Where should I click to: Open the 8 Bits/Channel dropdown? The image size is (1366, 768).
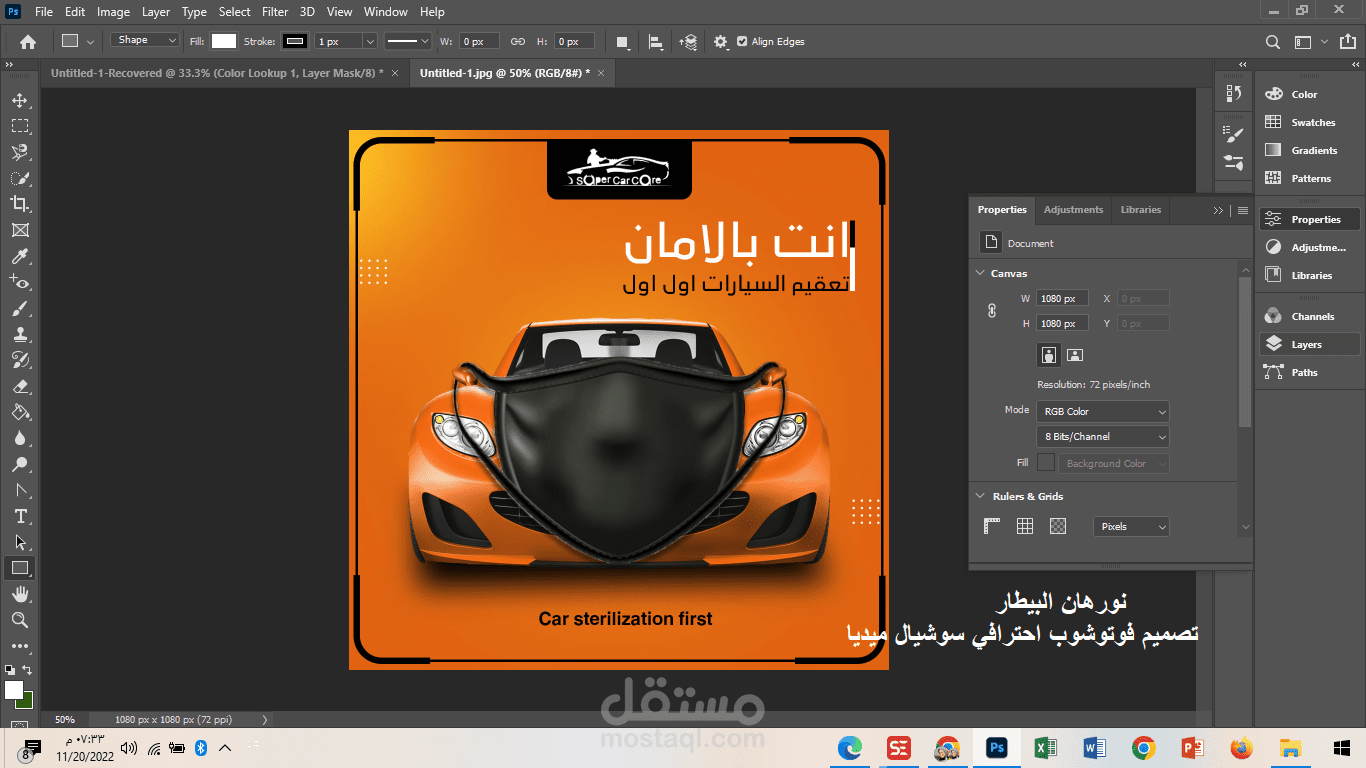pyautogui.click(x=1103, y=436)
